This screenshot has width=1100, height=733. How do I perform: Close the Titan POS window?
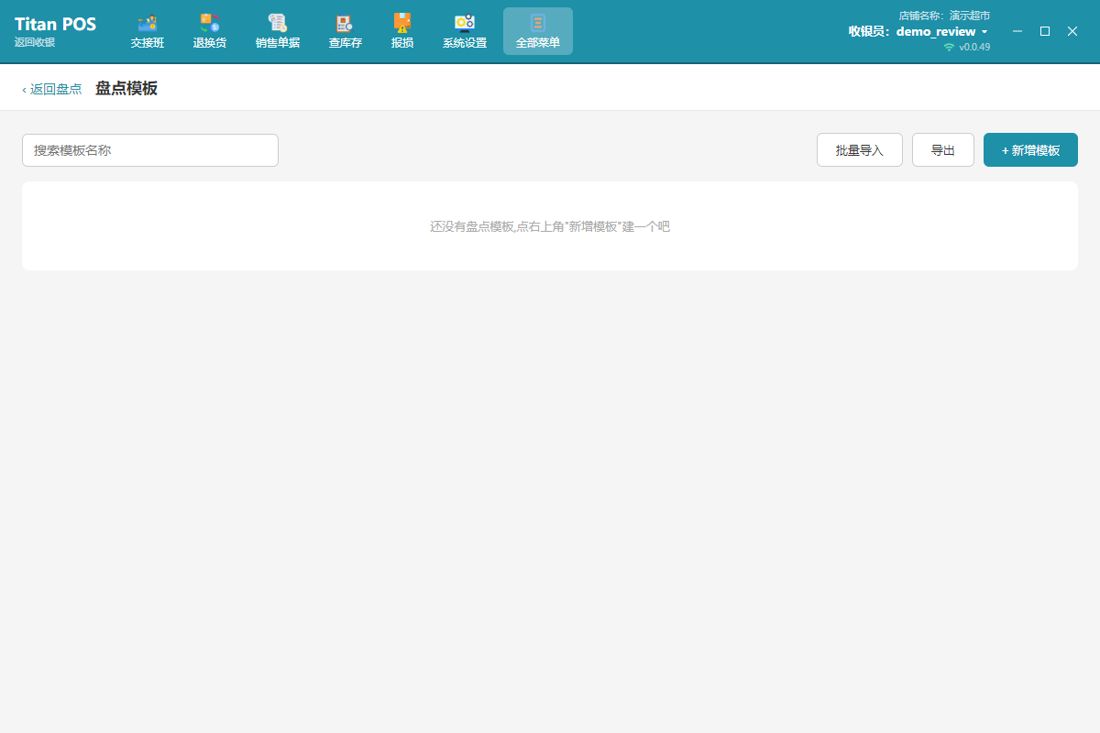coord(1072,32)
